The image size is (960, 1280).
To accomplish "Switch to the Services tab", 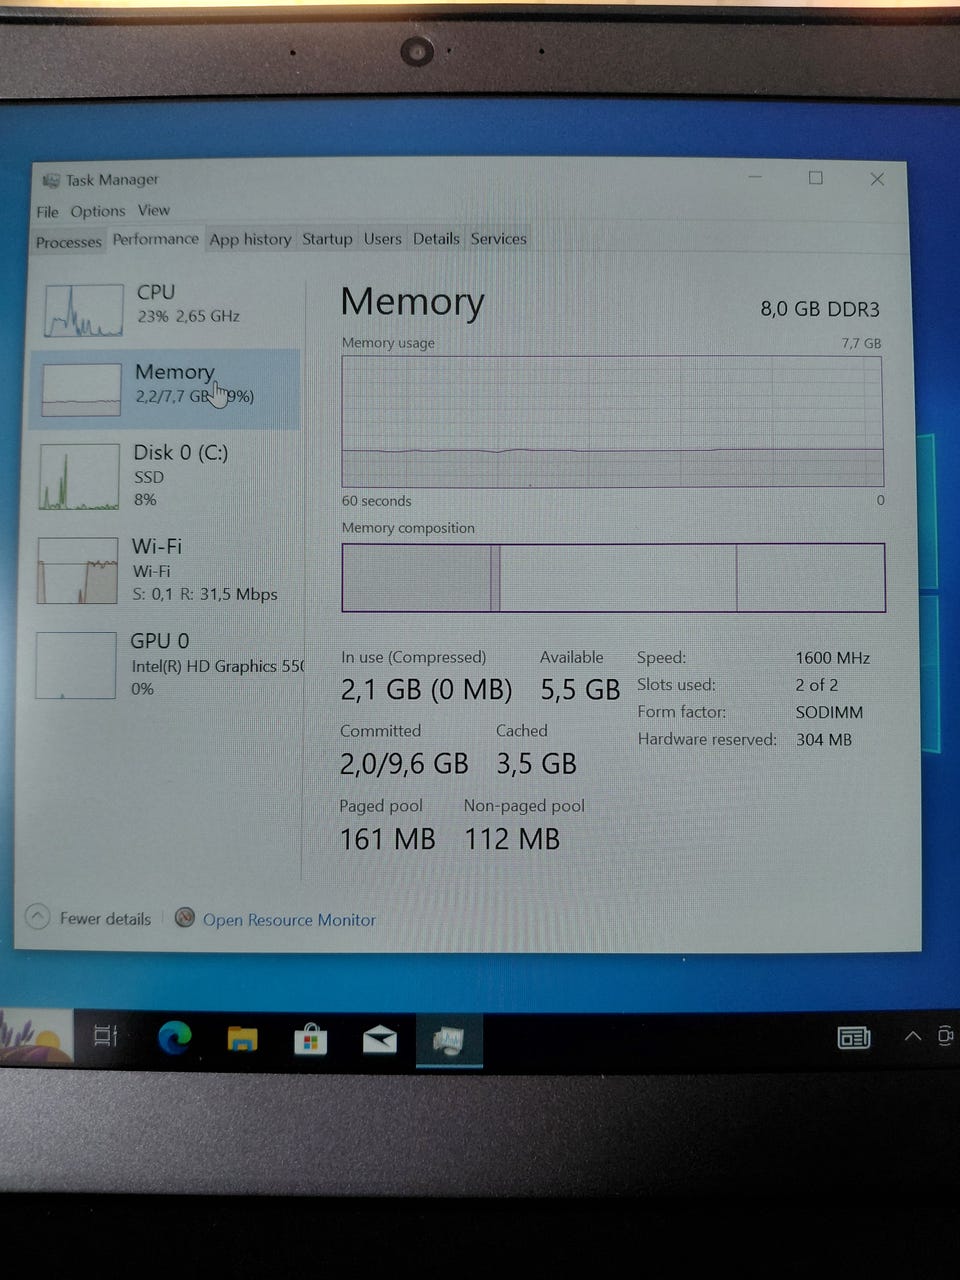I will pyautogui.click(x=498, y=239).
